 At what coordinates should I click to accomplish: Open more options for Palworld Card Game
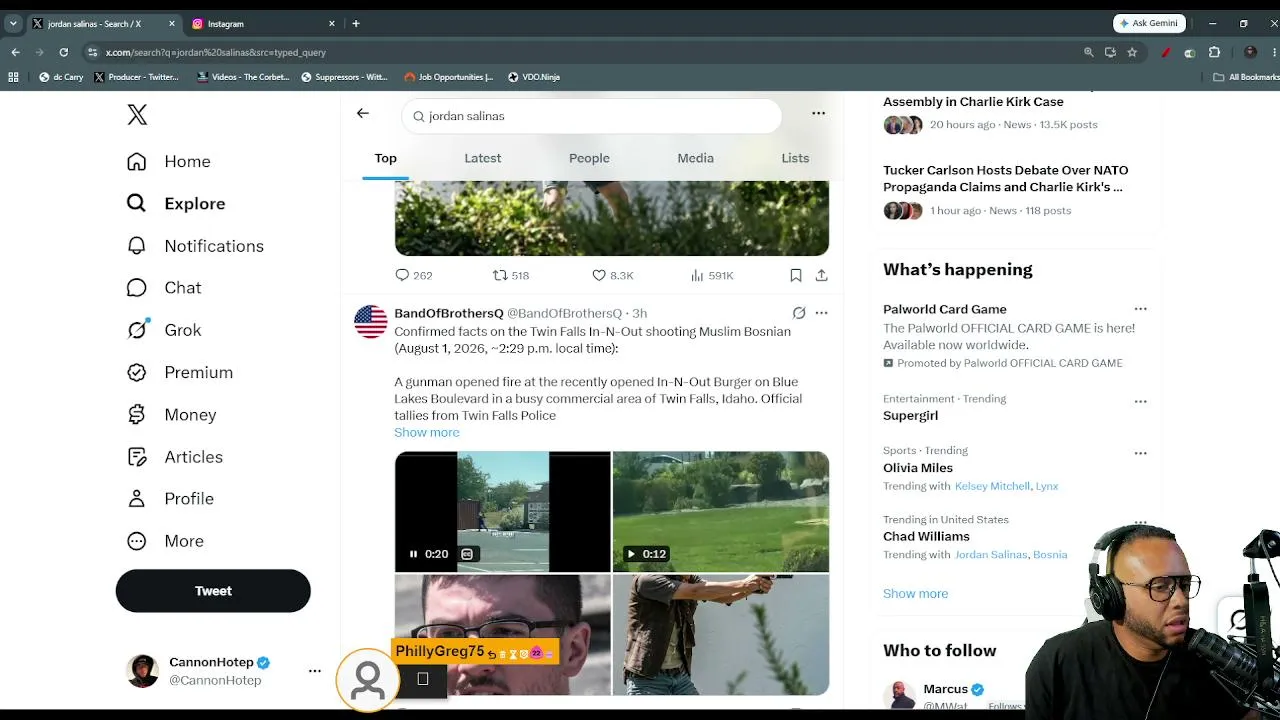pyautogui.click(x=1140, y=309)
